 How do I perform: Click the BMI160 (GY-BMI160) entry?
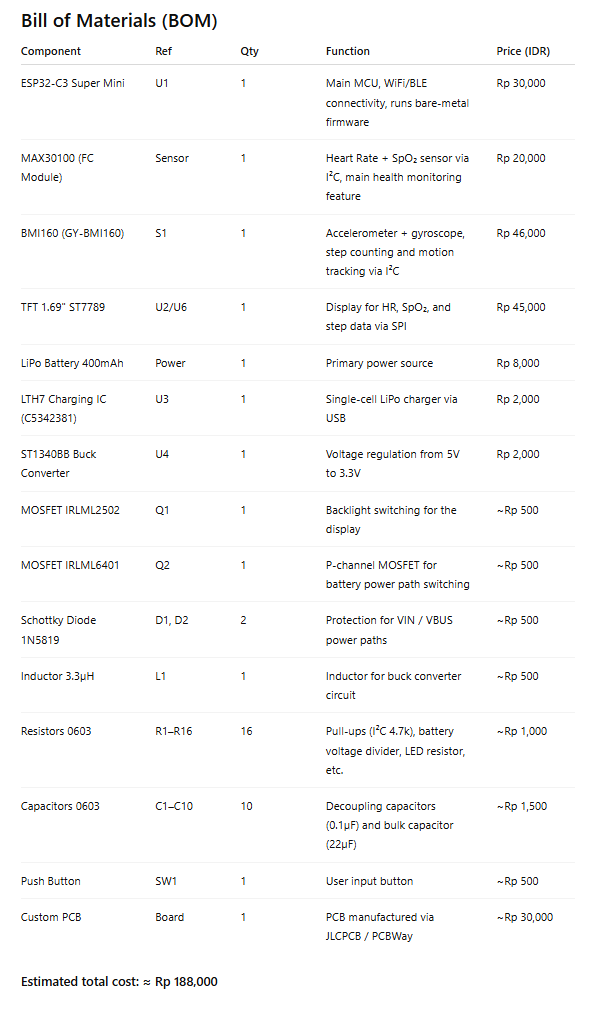(x=72, y=233)
